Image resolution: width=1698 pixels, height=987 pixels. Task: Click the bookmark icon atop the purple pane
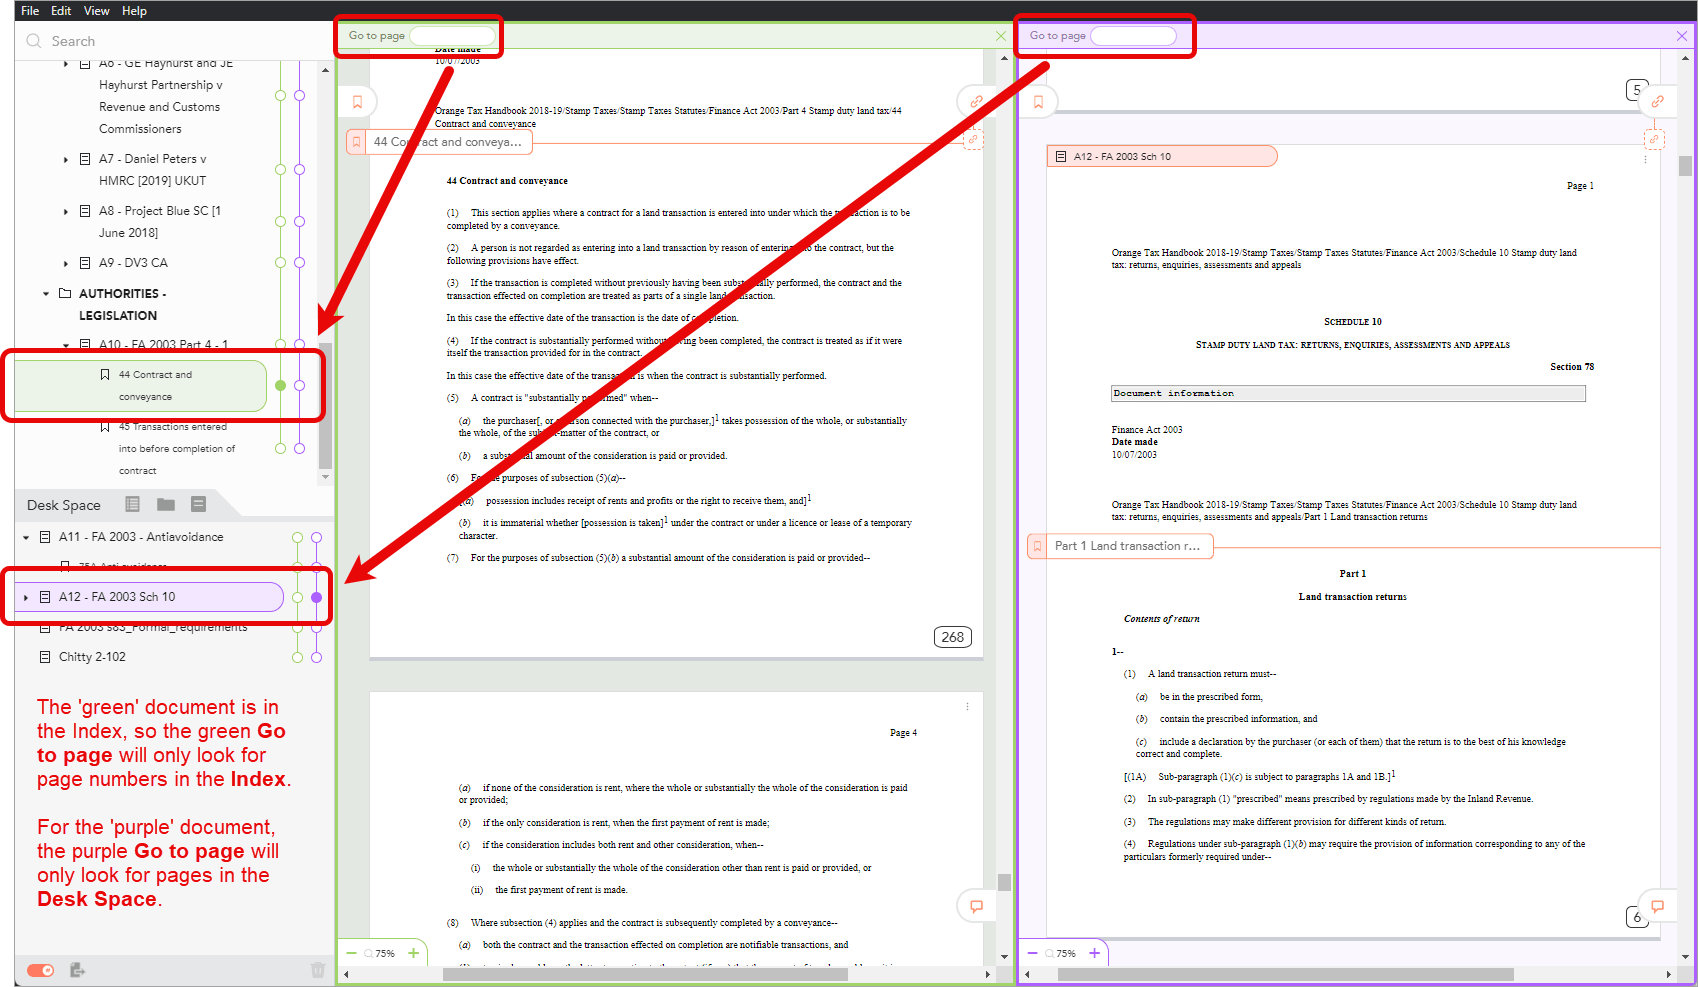tap(1038, 102)
